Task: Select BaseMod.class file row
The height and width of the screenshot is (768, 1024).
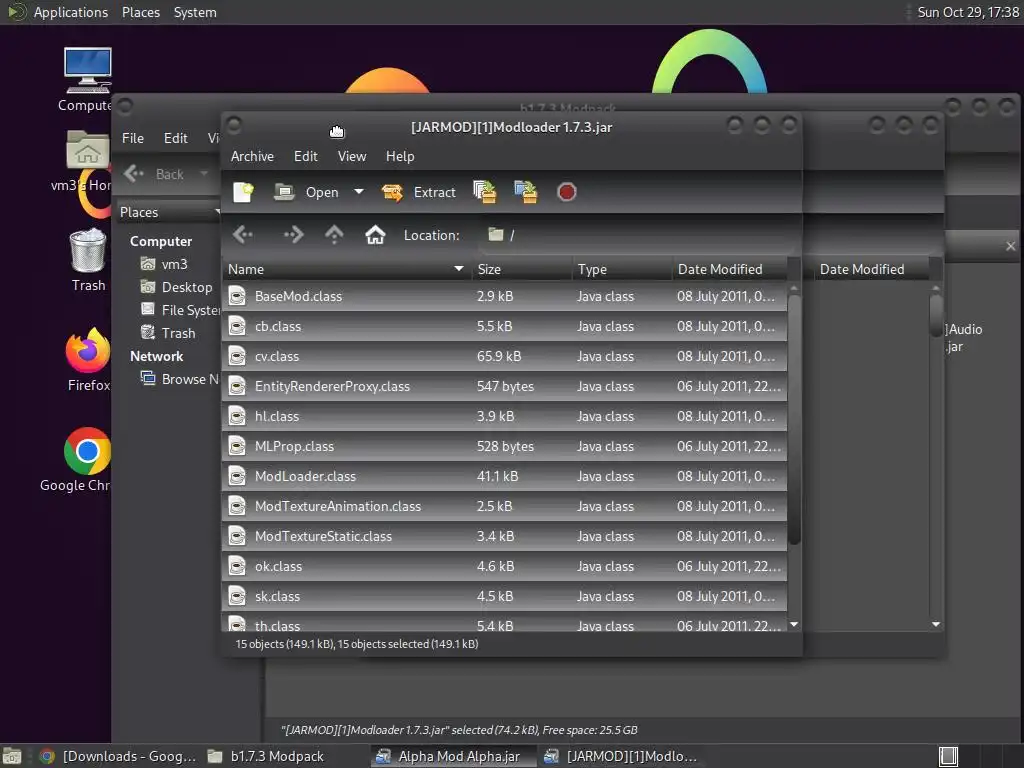Action: (504, 296)
